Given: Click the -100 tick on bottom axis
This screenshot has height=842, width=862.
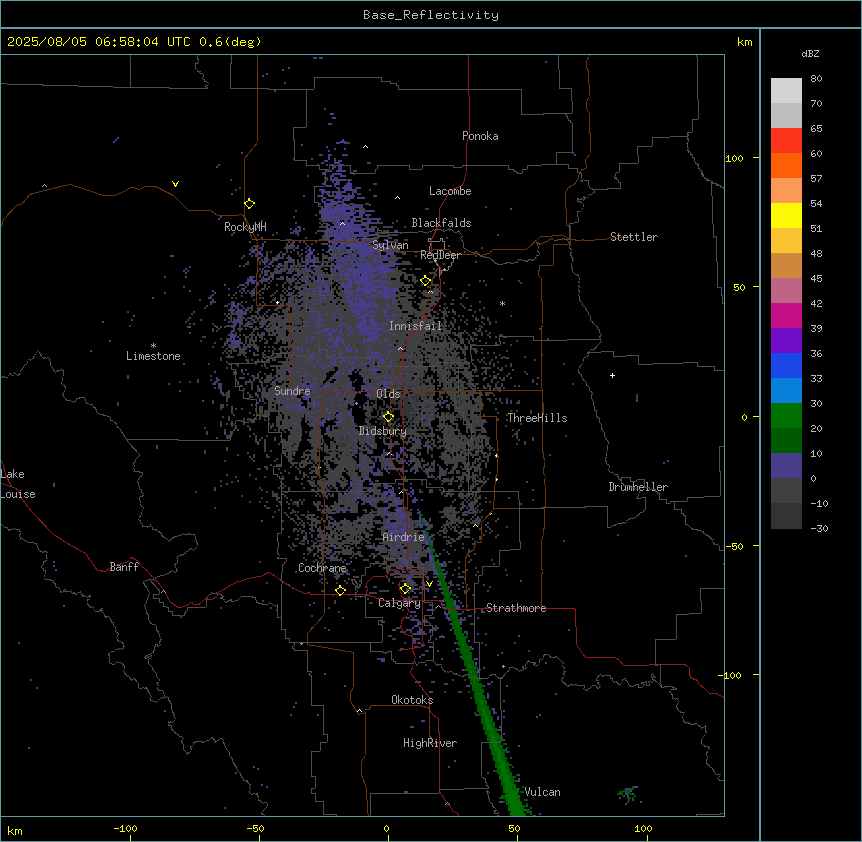Looking at the screenshot, I should pos(125,828).
